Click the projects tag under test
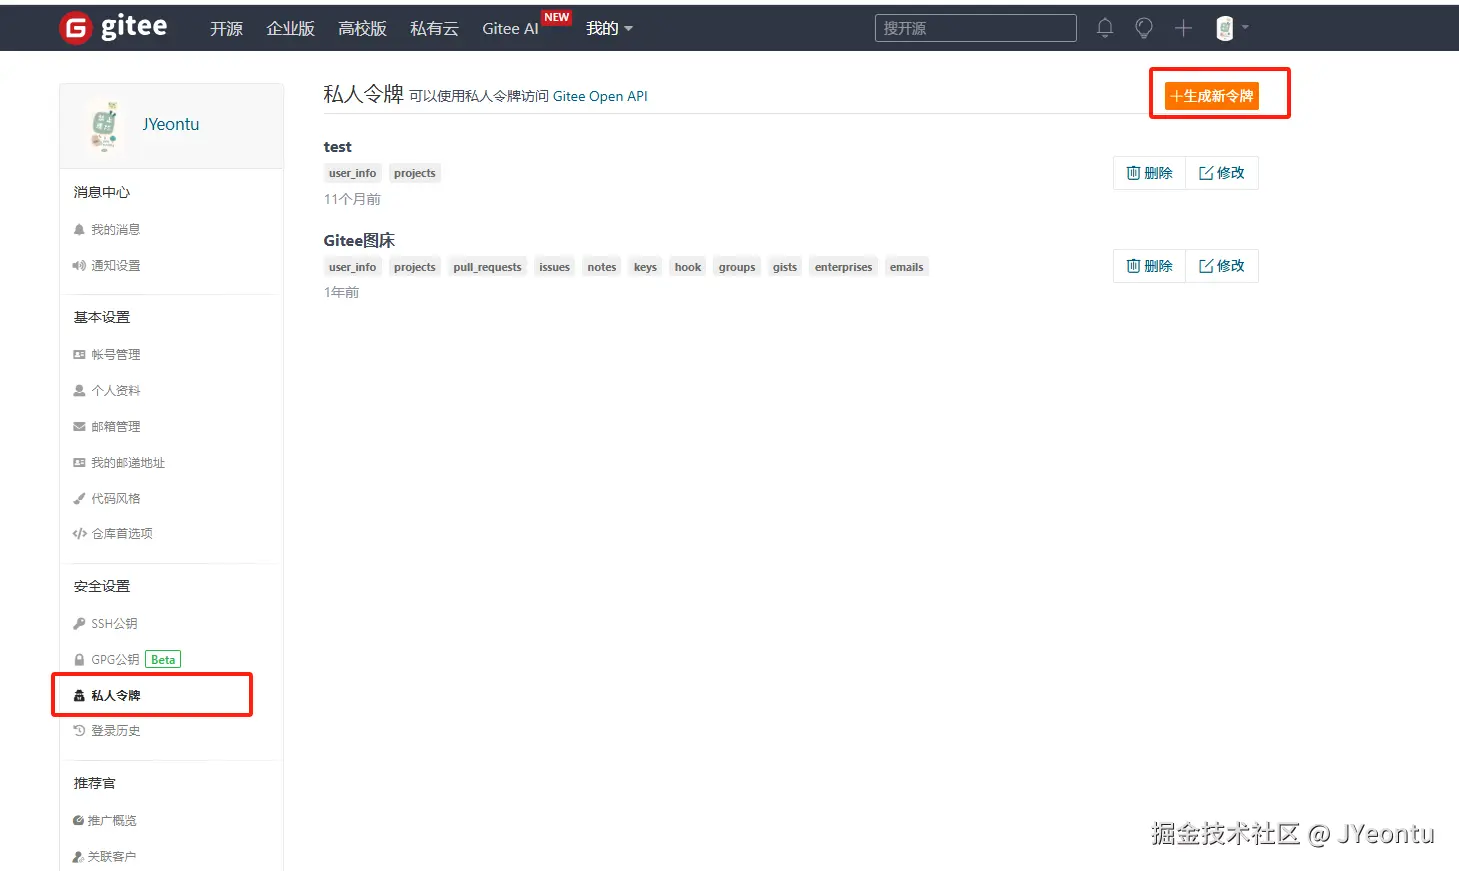1459x871 pixels. (x=415, y=173)
